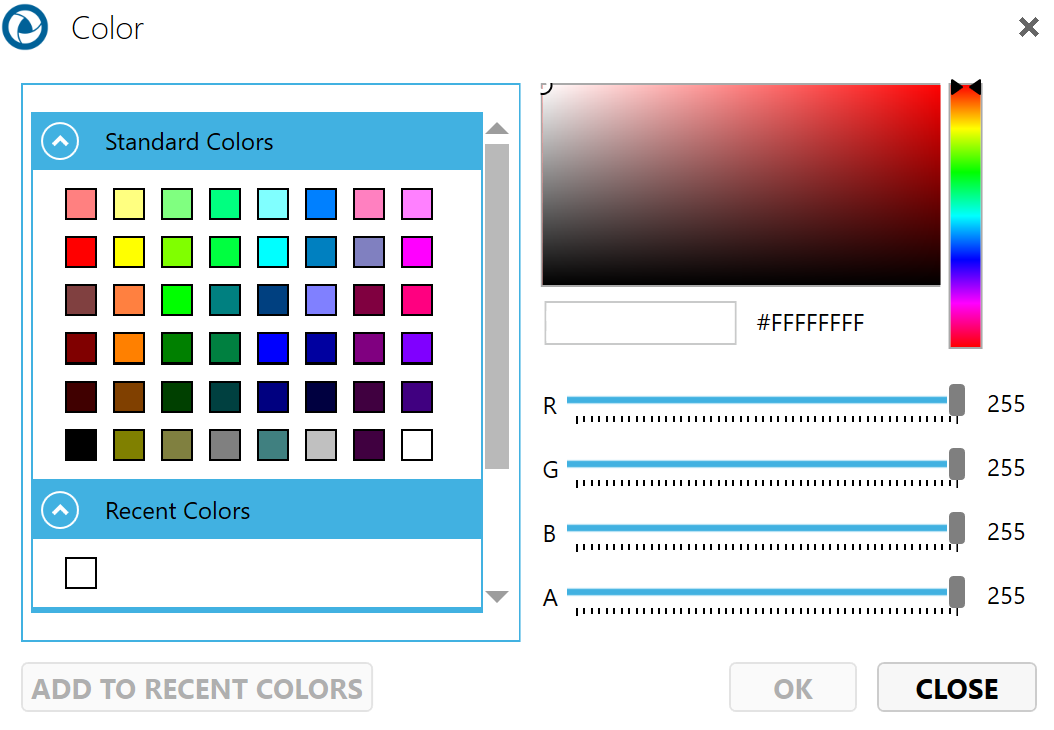
Task: Click the scrollbar down arrow in color list
Action: (x=497, y=597)
